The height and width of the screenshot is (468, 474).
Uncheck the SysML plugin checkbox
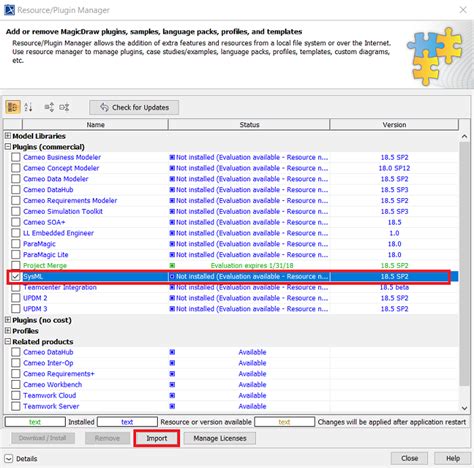pyautogui.click(x=16, y=276)
